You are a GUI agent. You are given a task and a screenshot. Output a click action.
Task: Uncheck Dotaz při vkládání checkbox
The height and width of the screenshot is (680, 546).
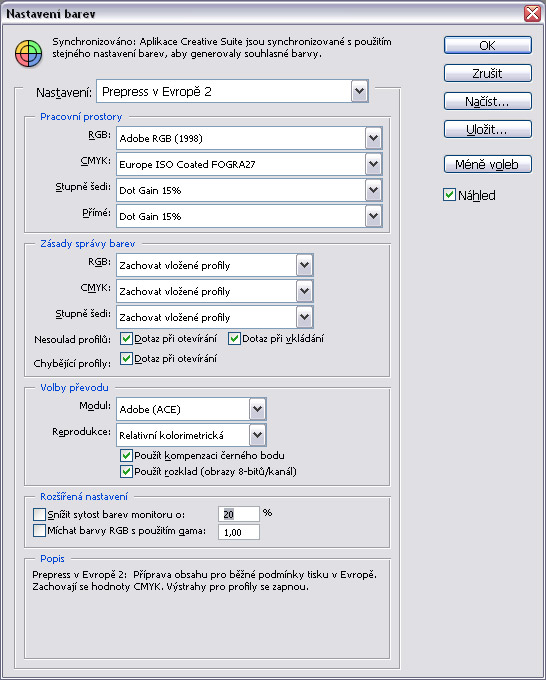coord(234,338)
